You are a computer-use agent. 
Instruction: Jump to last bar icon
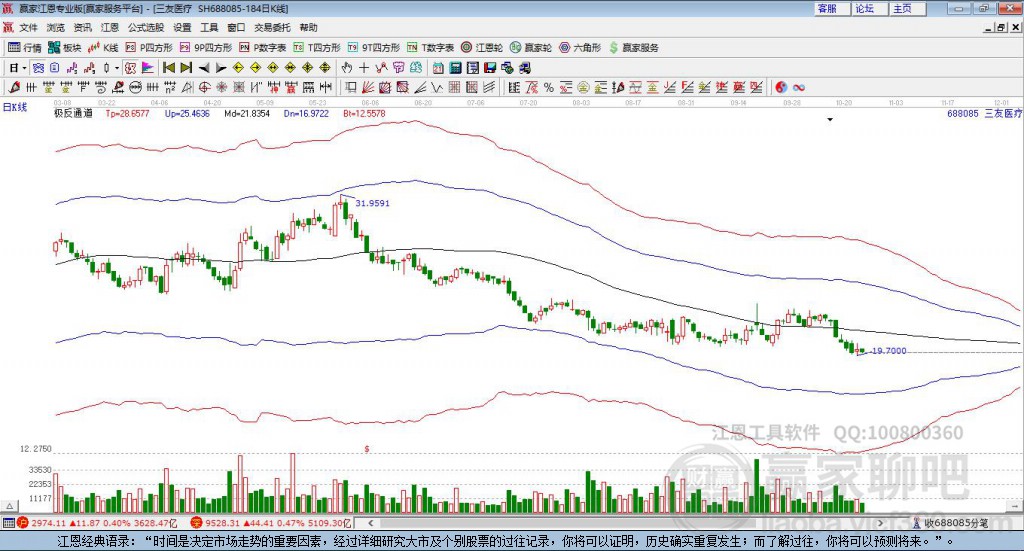click(186, 68)
